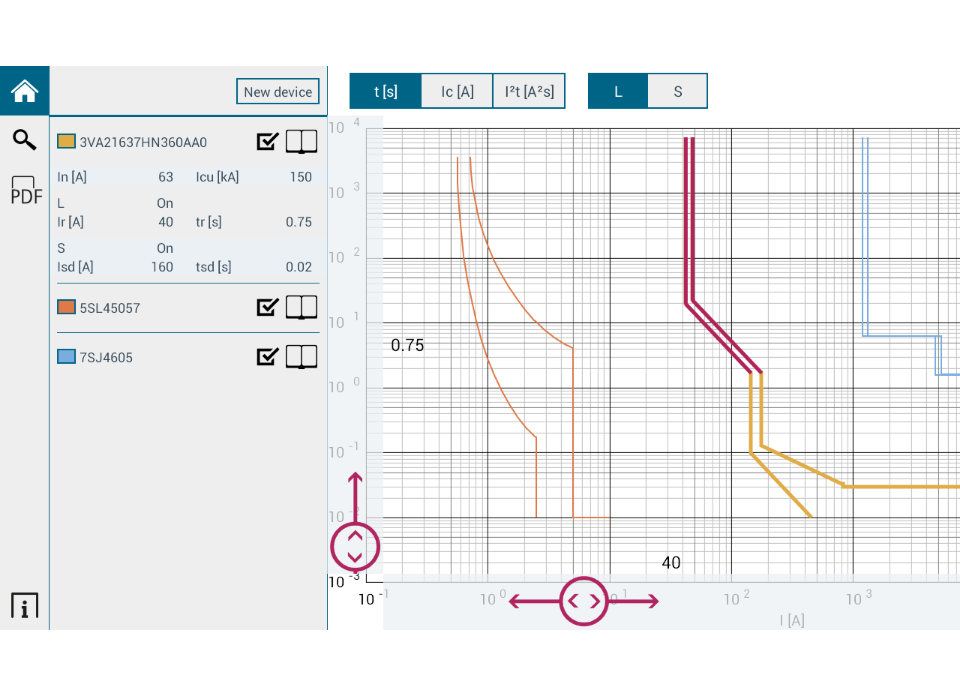Switch to the Ic [A] tab
This screenshot has width=960, height=696.
click(456, 91)
